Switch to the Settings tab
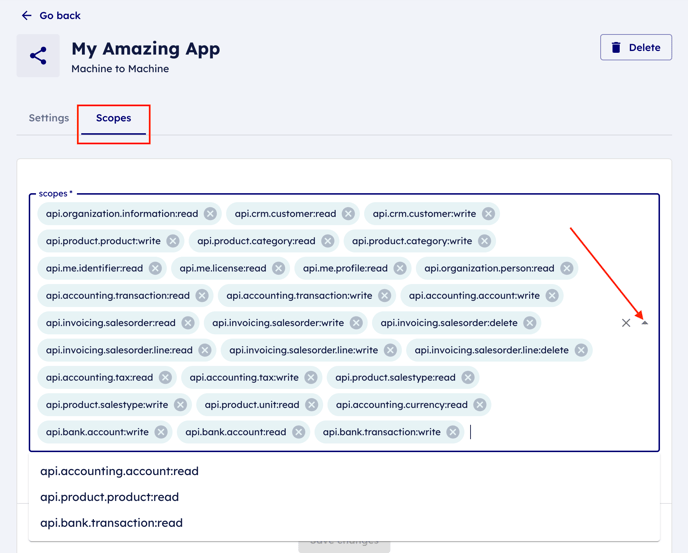This screenshot has height=553, width=688. coord(48,118)
